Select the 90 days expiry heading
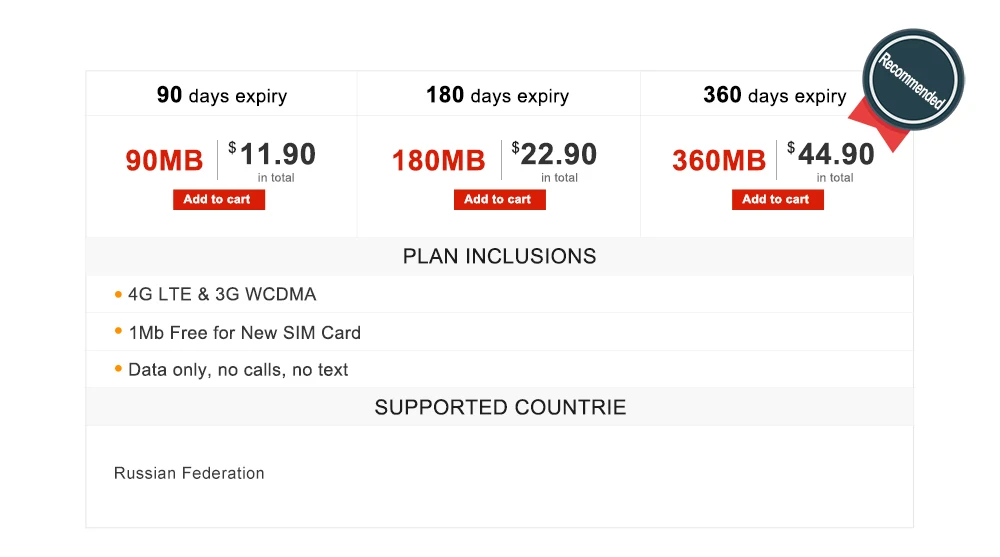This screenshot has height=557, width=1000. coord(221,96)
